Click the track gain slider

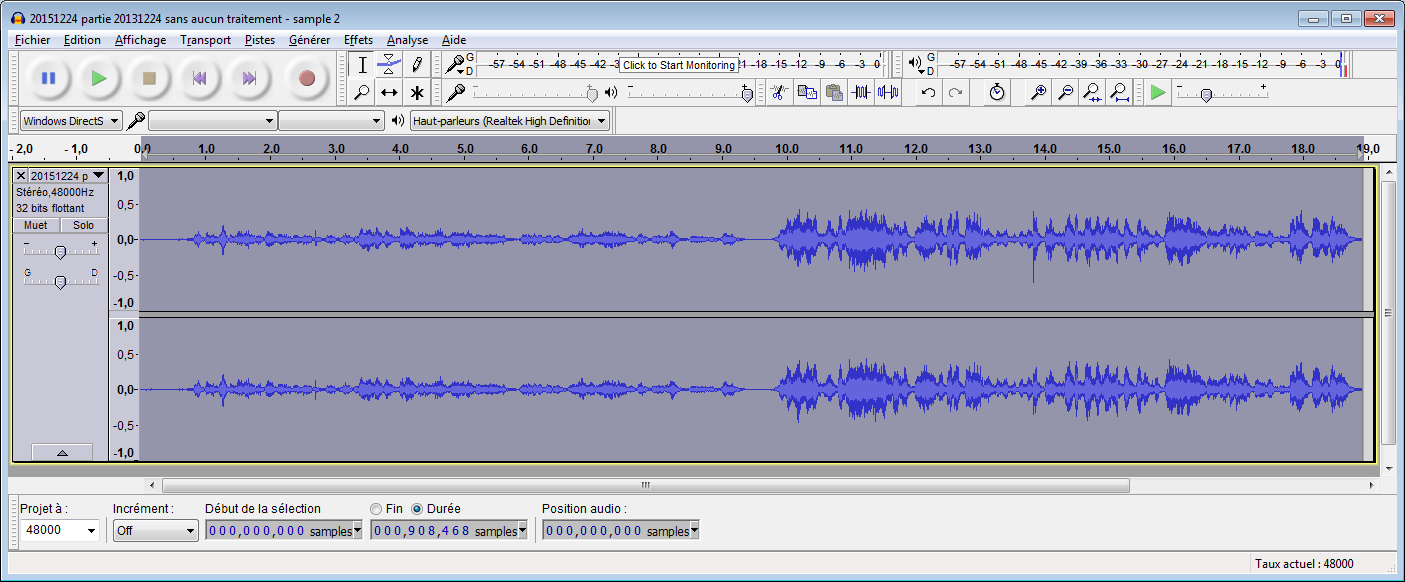point(60,251)
